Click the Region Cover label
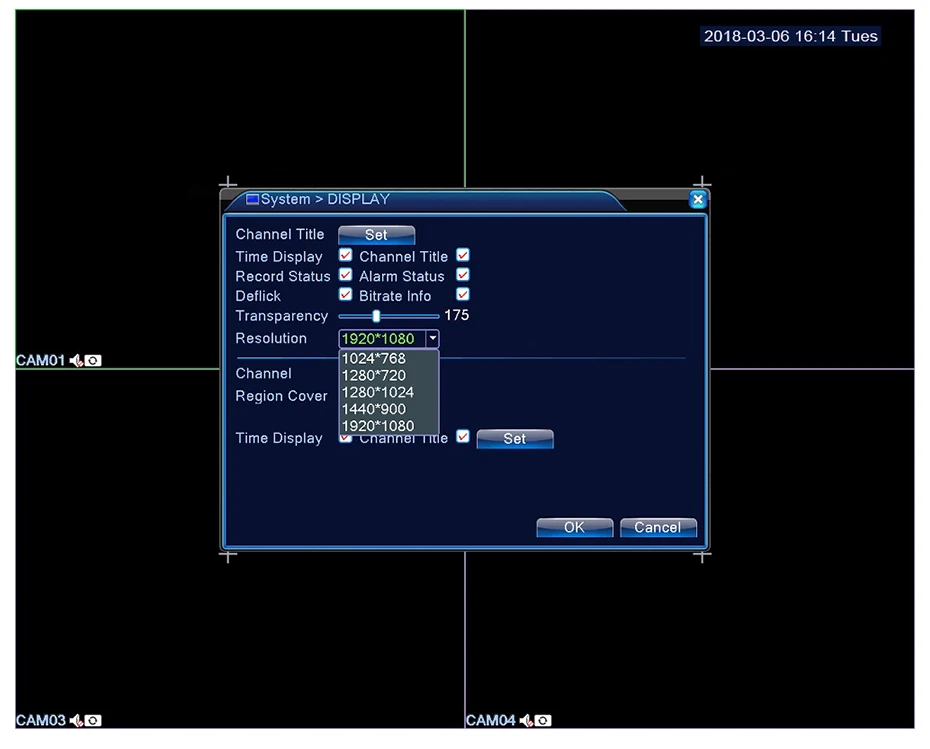Image resolution: width=930 pixels, height=749 pixels. (281, 396)
